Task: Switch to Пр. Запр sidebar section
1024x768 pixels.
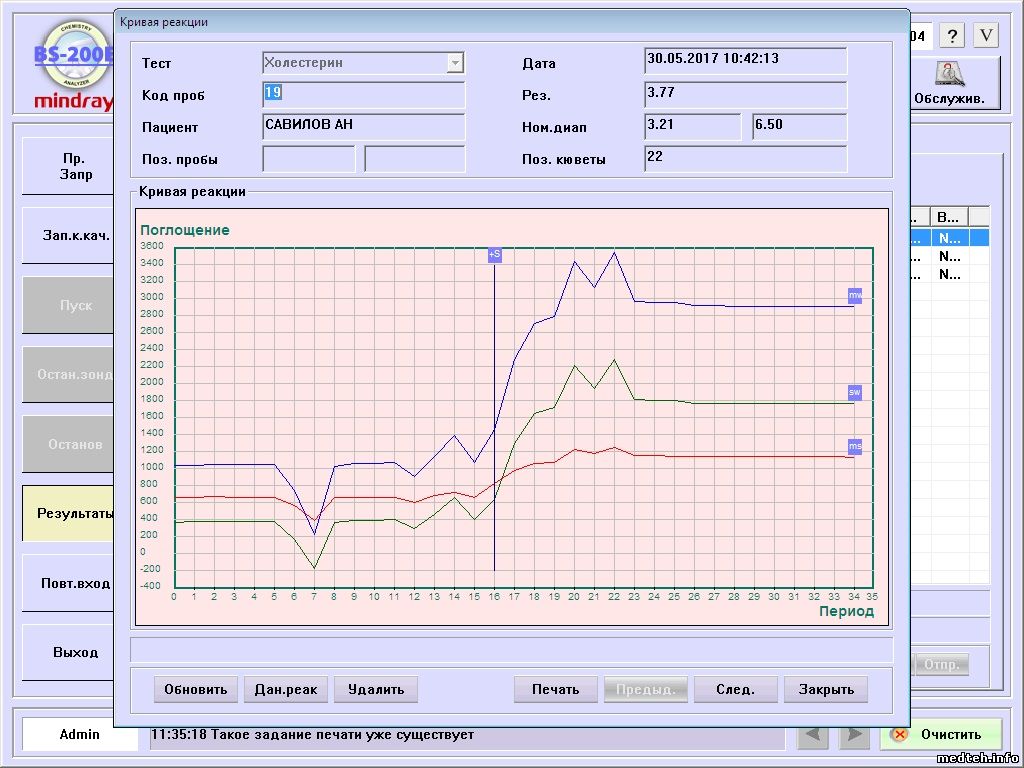Action: point(68,167)
